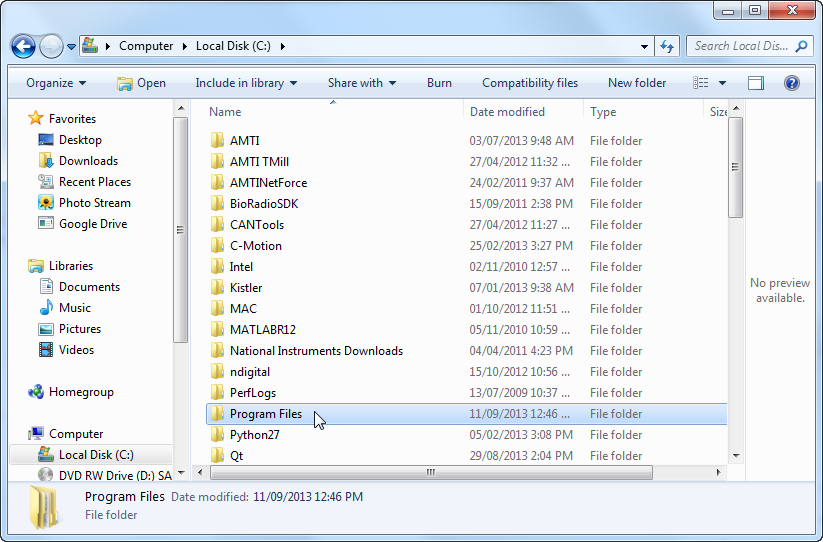This screenshot has width=823, height=542.
Task: Click Burn in the toolbar
Action: click(439, 83)
